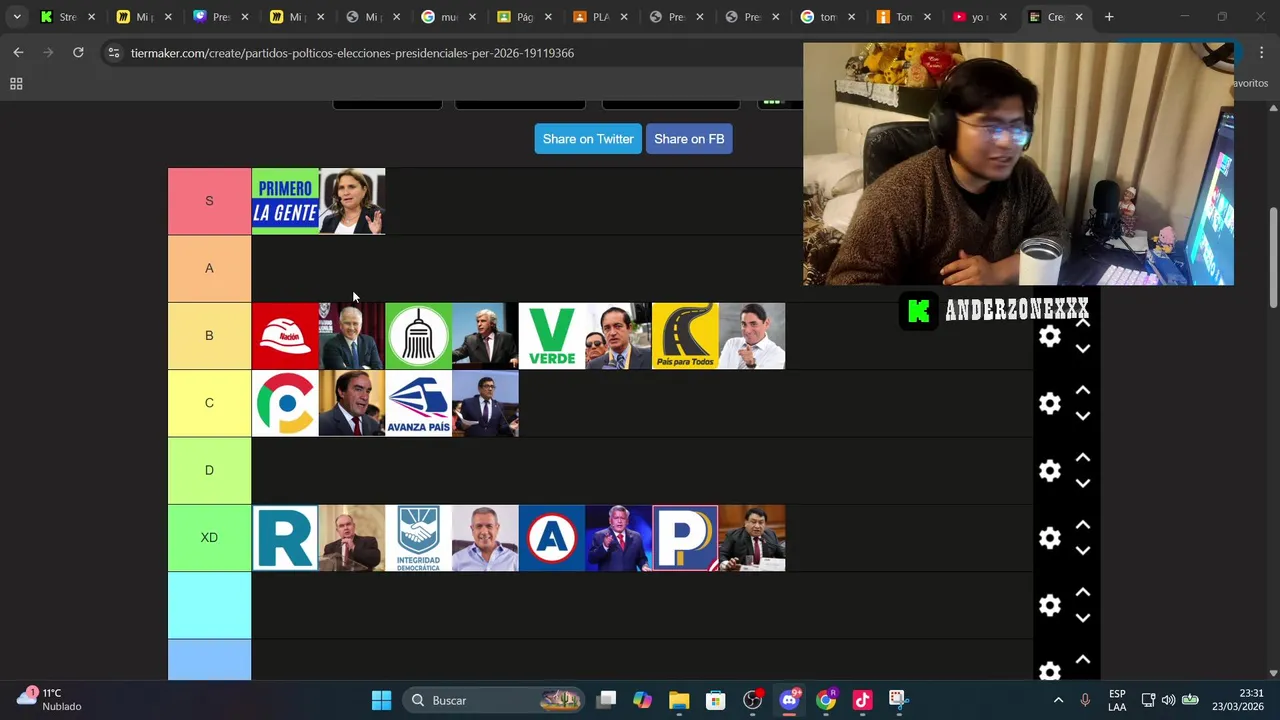Move tier D row up with arrow
Screen dimensions: 1280x720
[x=1083, y=458]
